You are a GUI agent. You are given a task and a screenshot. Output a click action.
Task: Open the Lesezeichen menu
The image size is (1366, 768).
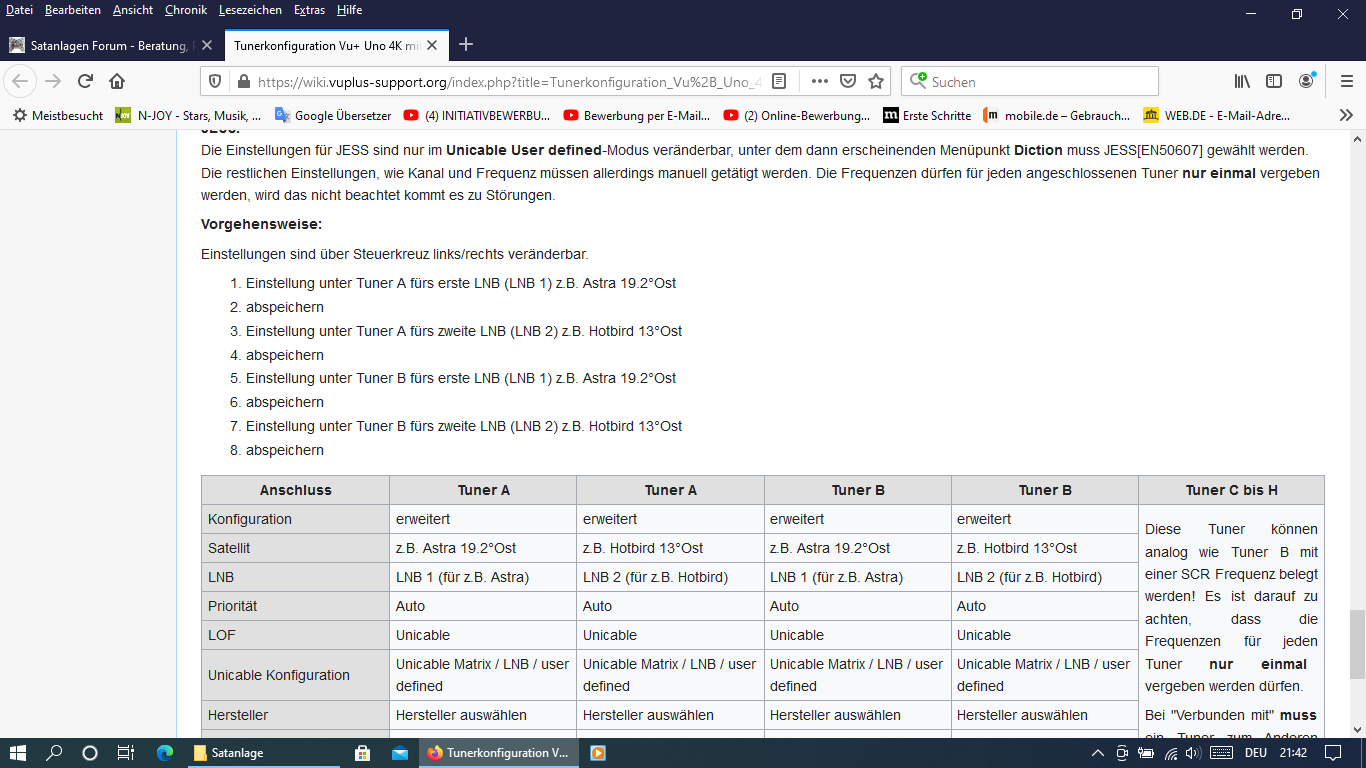251,10
